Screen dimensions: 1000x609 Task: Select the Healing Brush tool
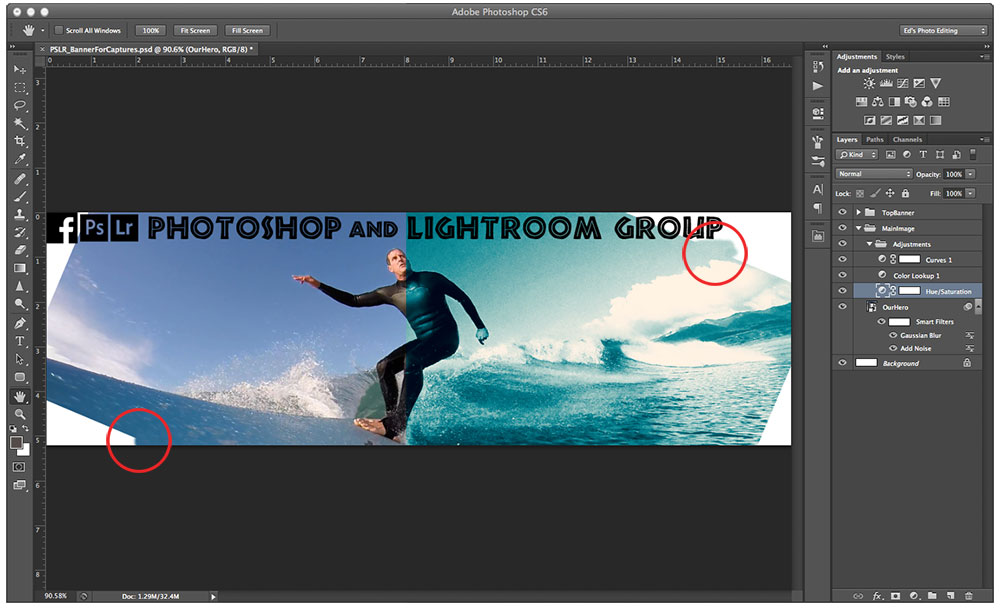coord(20,179)
